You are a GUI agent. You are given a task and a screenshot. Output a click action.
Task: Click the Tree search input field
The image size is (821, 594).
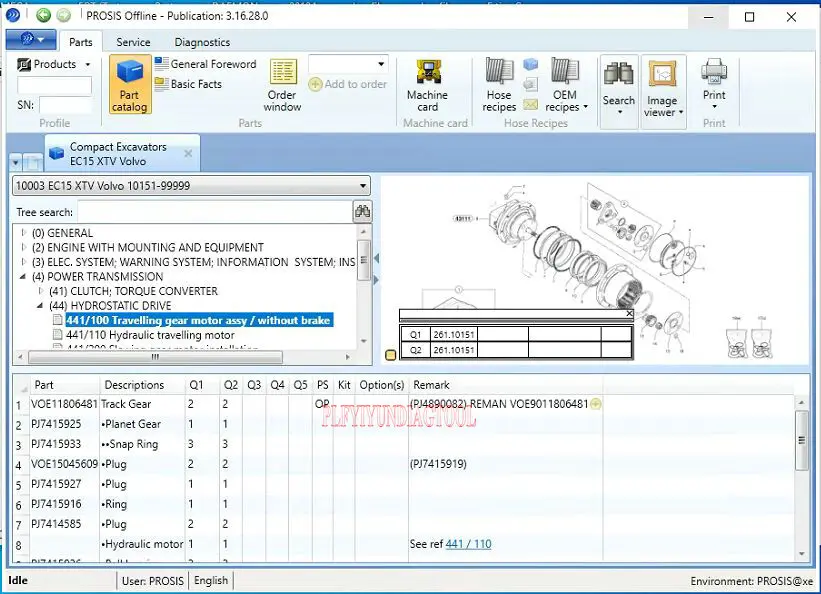coord(214,211)
